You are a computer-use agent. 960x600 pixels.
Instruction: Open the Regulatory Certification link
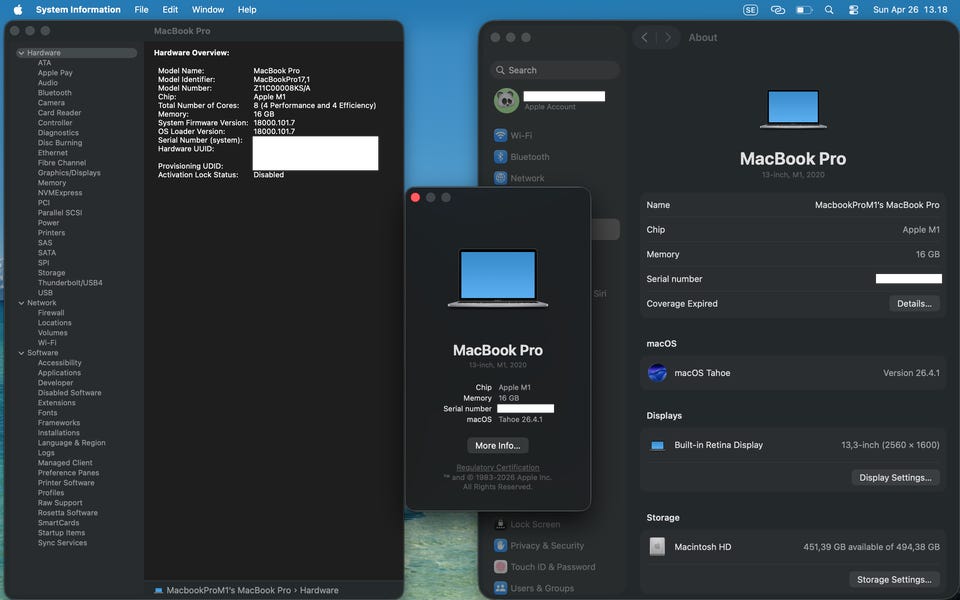498,468
